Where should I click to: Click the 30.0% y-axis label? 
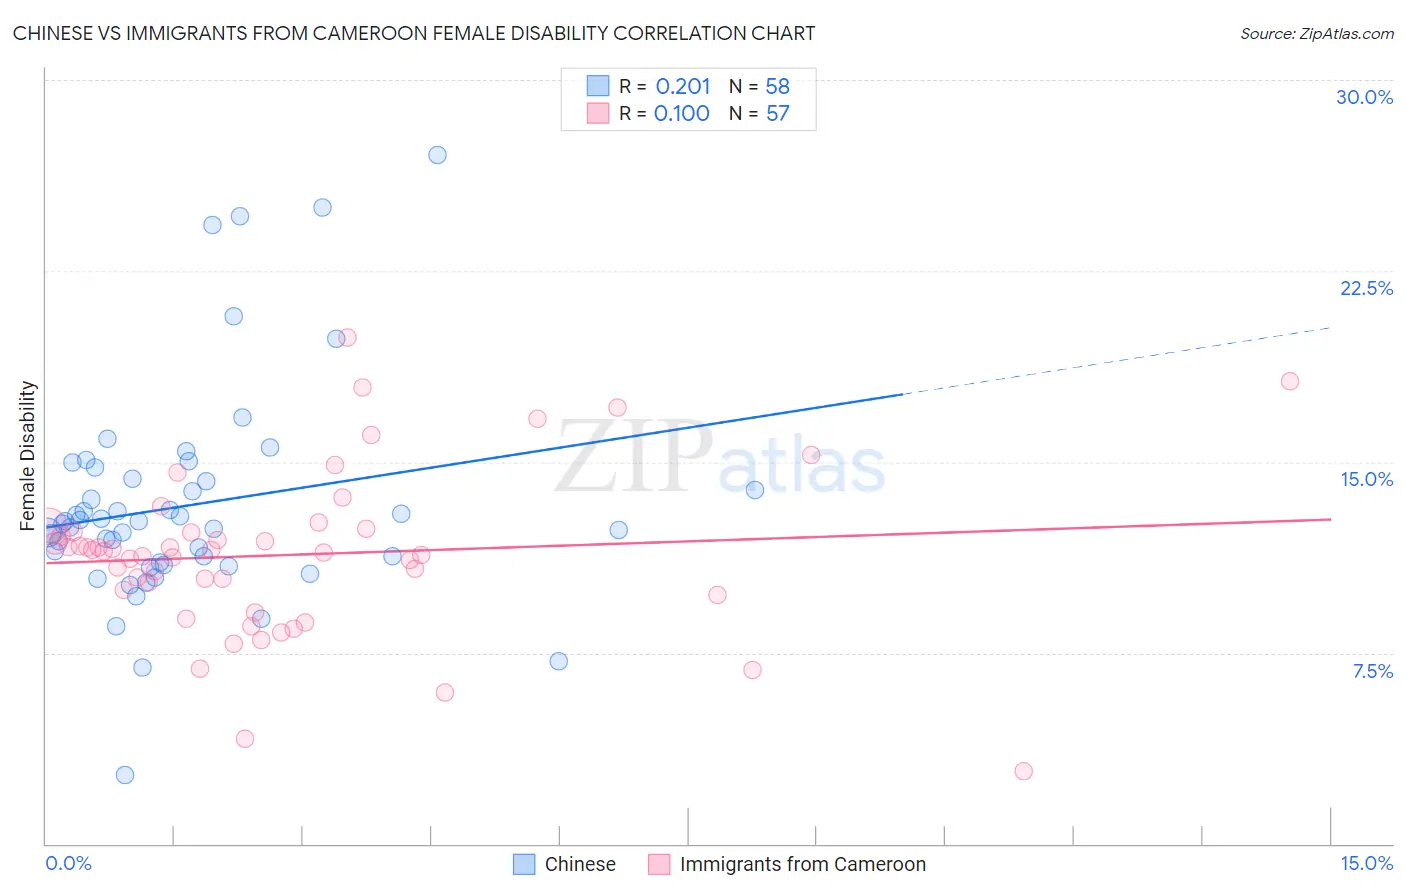[x=1364, y=97]
